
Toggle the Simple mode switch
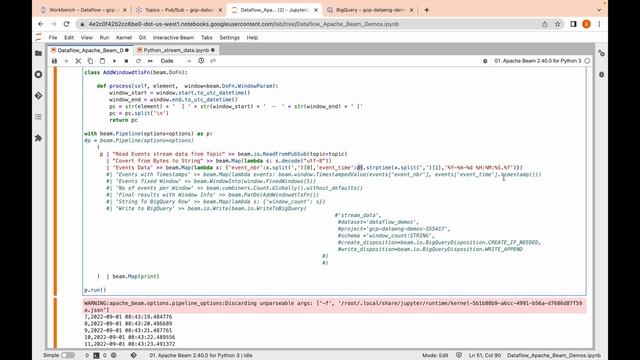click(68, 356)
